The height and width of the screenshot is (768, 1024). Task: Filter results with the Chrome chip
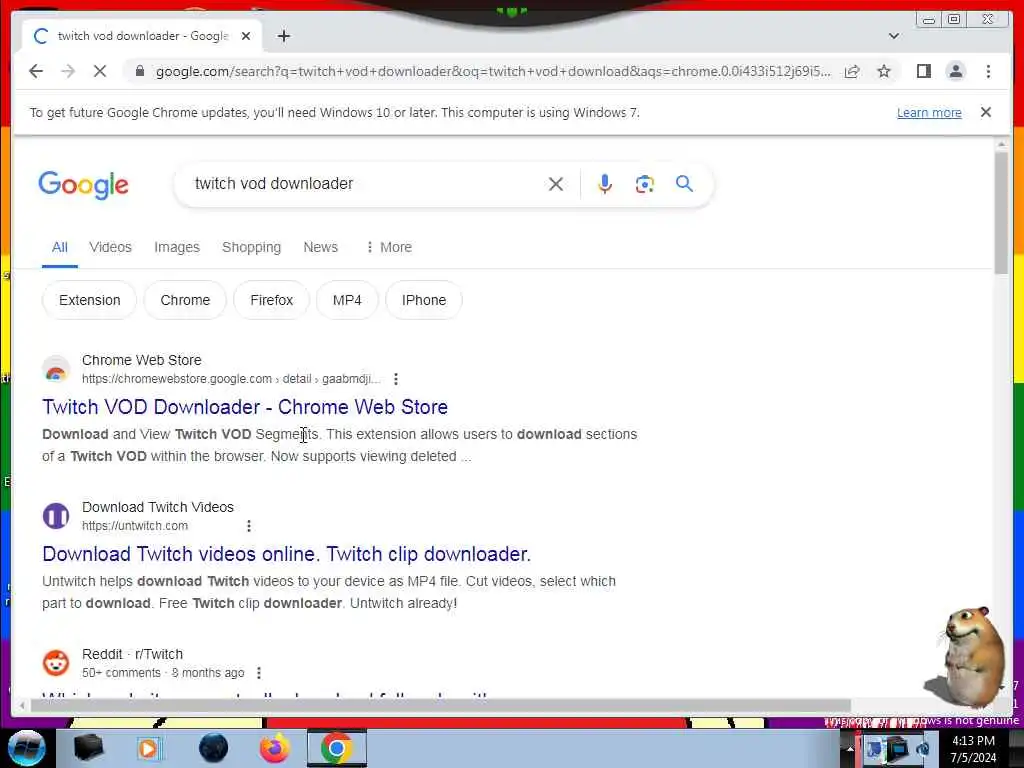point(185,300)
